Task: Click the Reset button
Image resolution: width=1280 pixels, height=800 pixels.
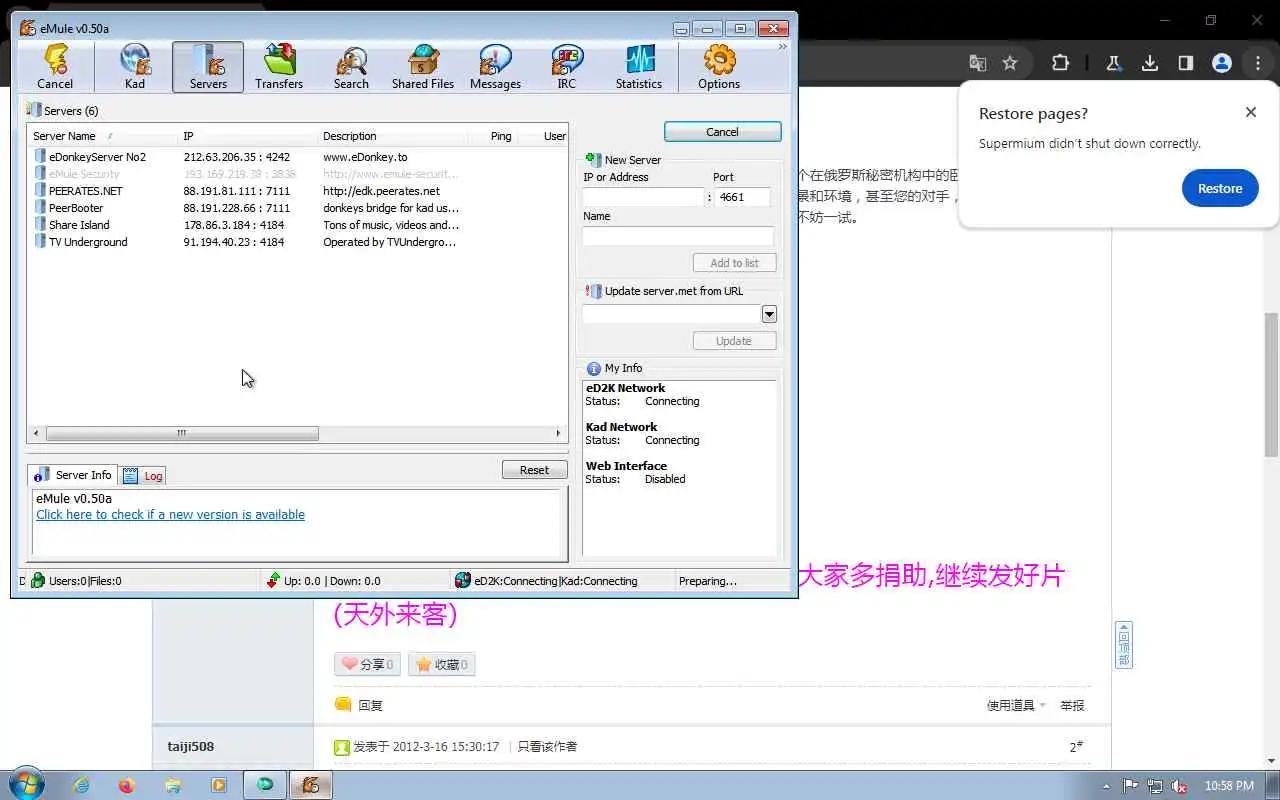Action: pos(534,470)
